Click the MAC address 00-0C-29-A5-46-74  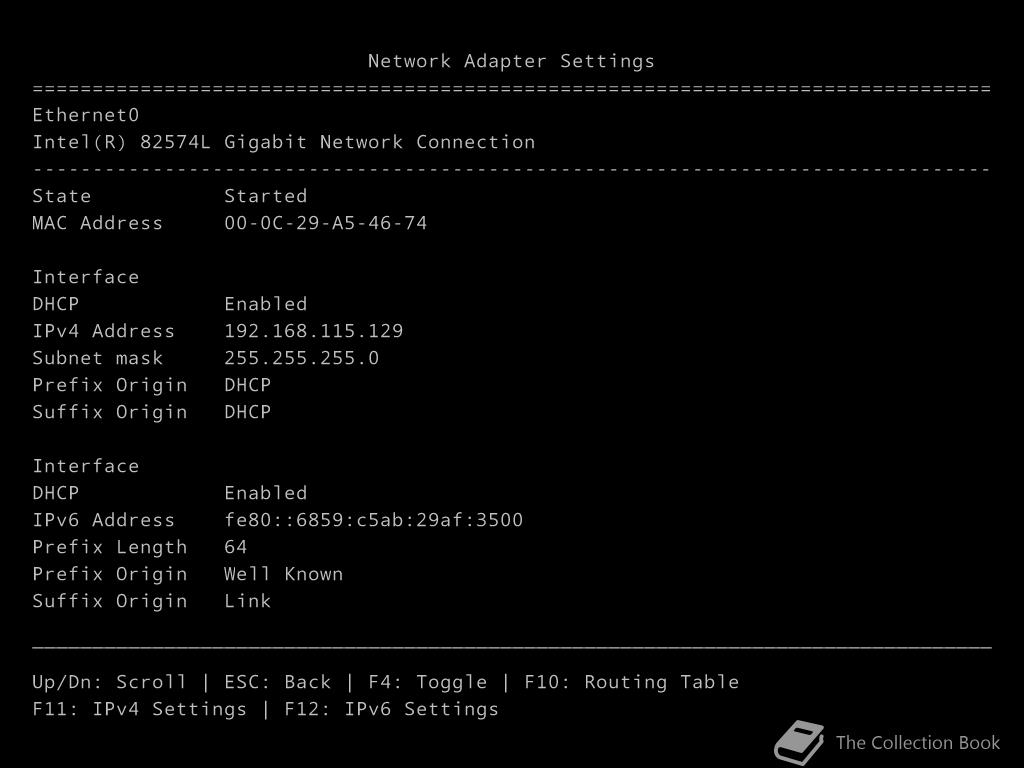click(325, 223)
